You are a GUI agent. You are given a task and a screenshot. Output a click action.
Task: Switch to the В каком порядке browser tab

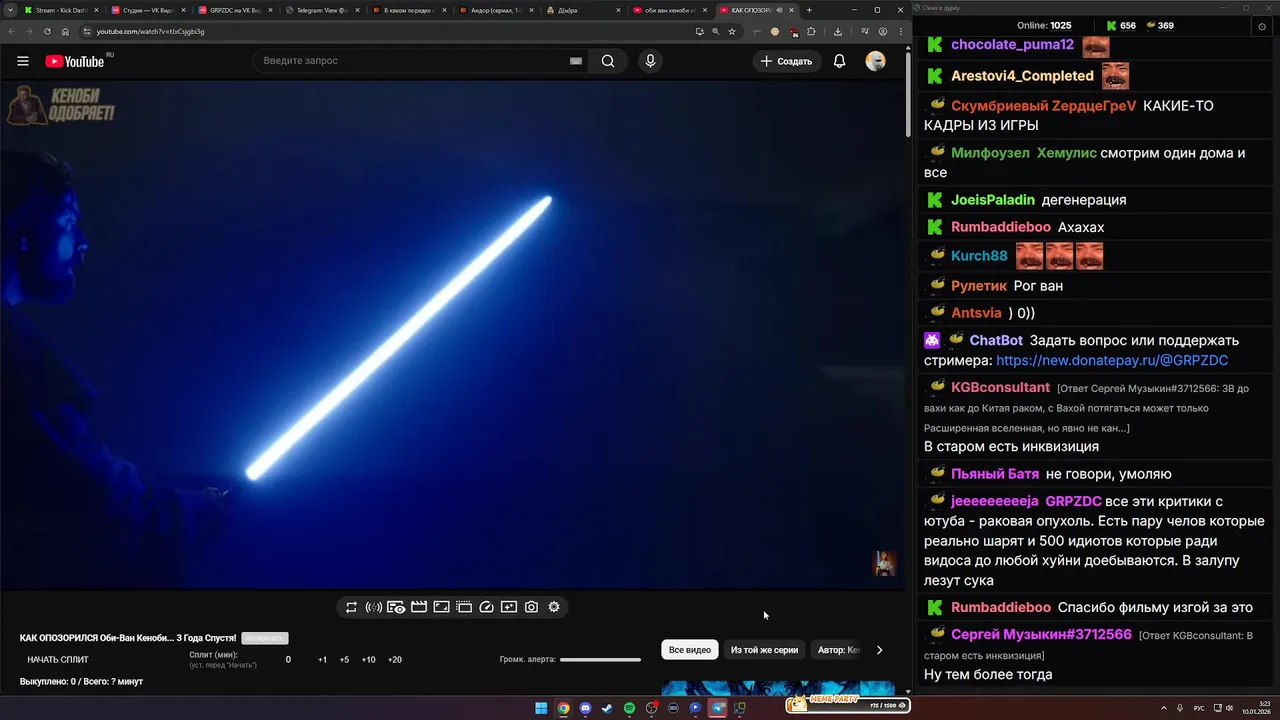pyautogui.click(x=409, y=10)
